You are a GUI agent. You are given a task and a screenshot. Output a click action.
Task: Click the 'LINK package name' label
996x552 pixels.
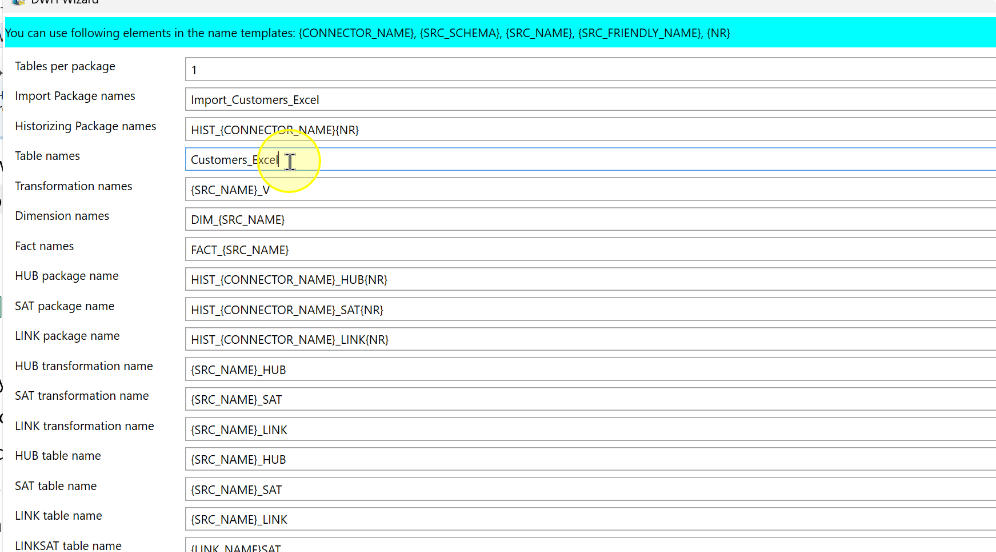[67, 336]
